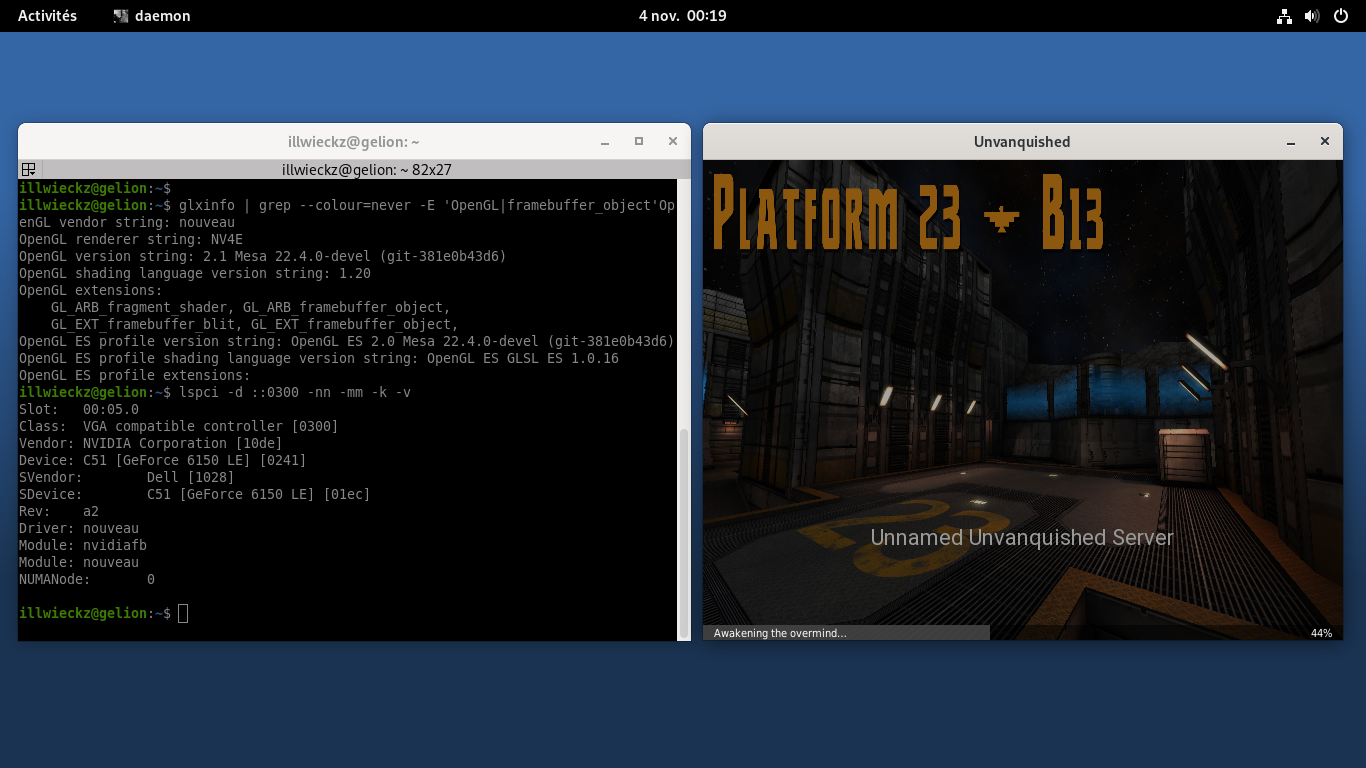Open the clock calendar showing 4 nov. 00:19
This screenshot has width=1366, height=768.
(x=683, y=16)
